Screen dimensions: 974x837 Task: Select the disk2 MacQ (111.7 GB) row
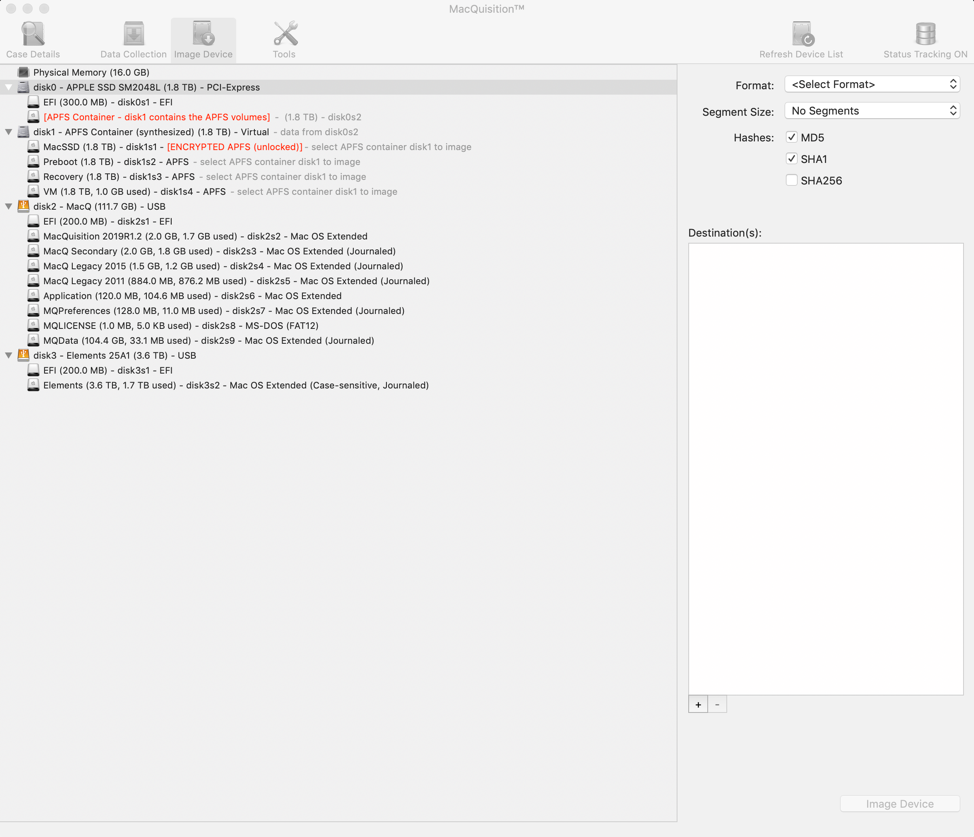point(339,206)
